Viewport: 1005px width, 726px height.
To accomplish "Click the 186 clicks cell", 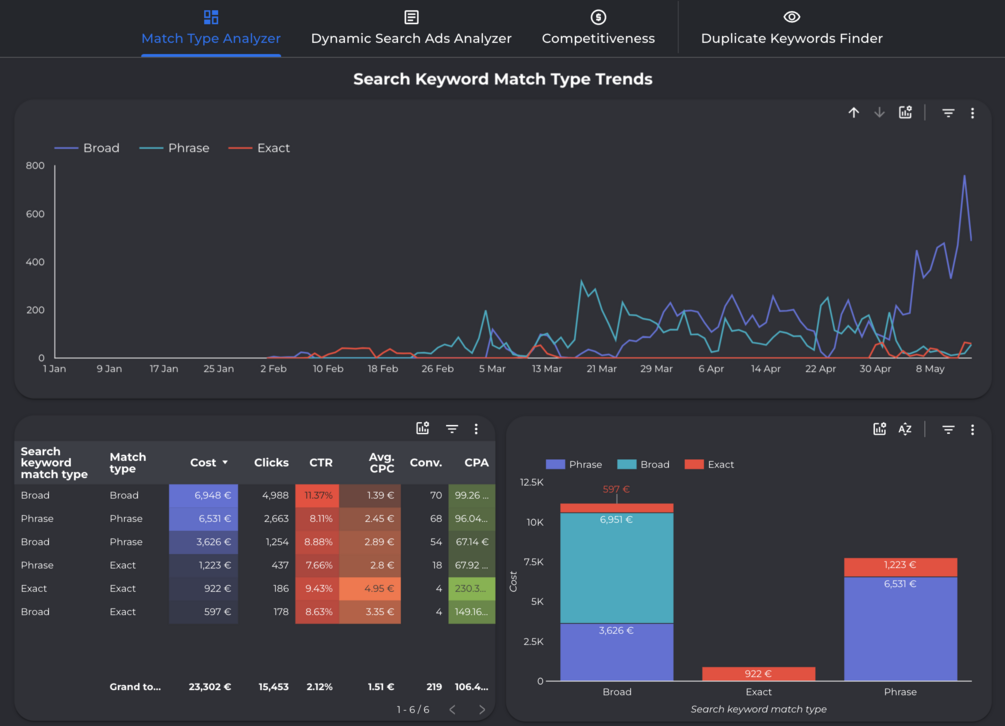I will 281,588.
